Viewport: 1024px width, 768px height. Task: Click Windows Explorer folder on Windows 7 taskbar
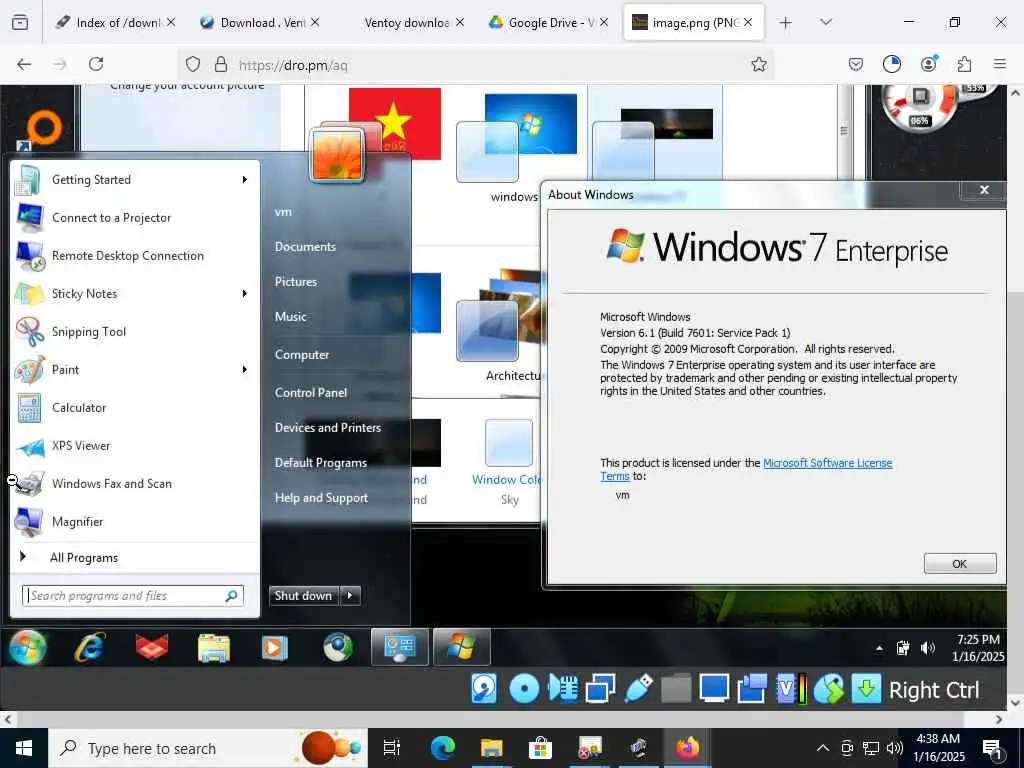click(x=214, y=648)
